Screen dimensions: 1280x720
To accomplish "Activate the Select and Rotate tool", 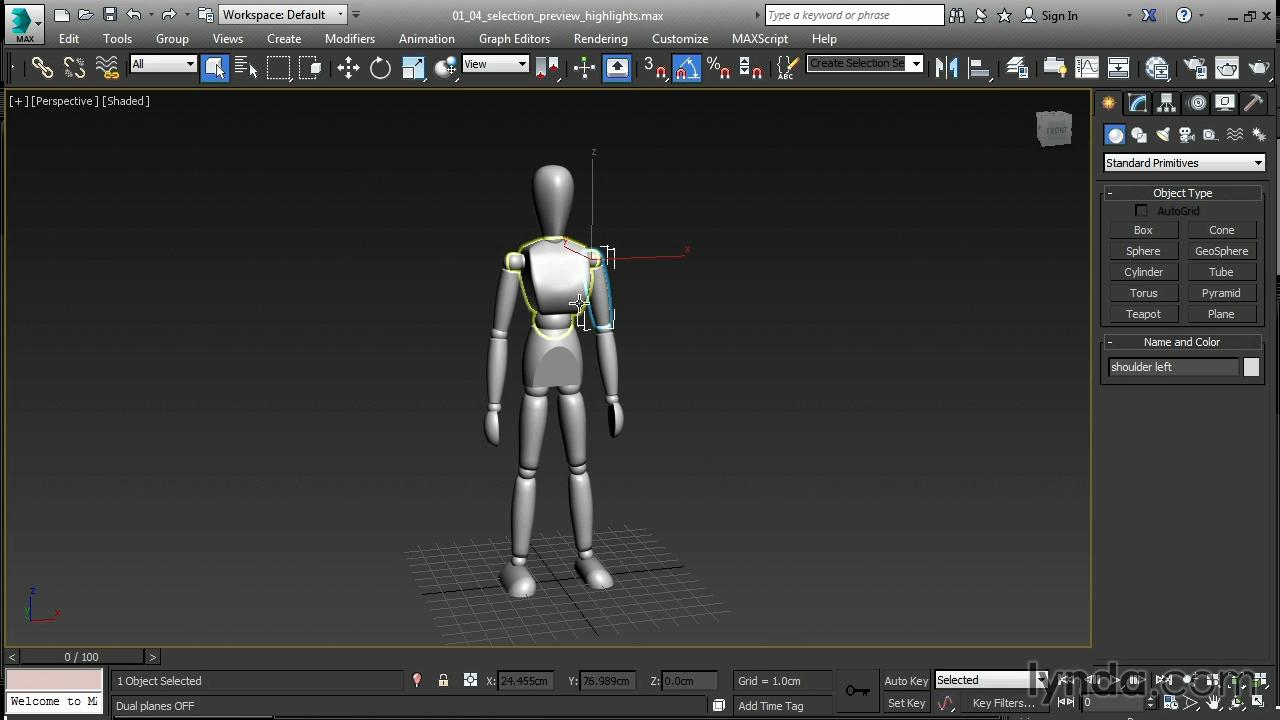I will (380, 67).
